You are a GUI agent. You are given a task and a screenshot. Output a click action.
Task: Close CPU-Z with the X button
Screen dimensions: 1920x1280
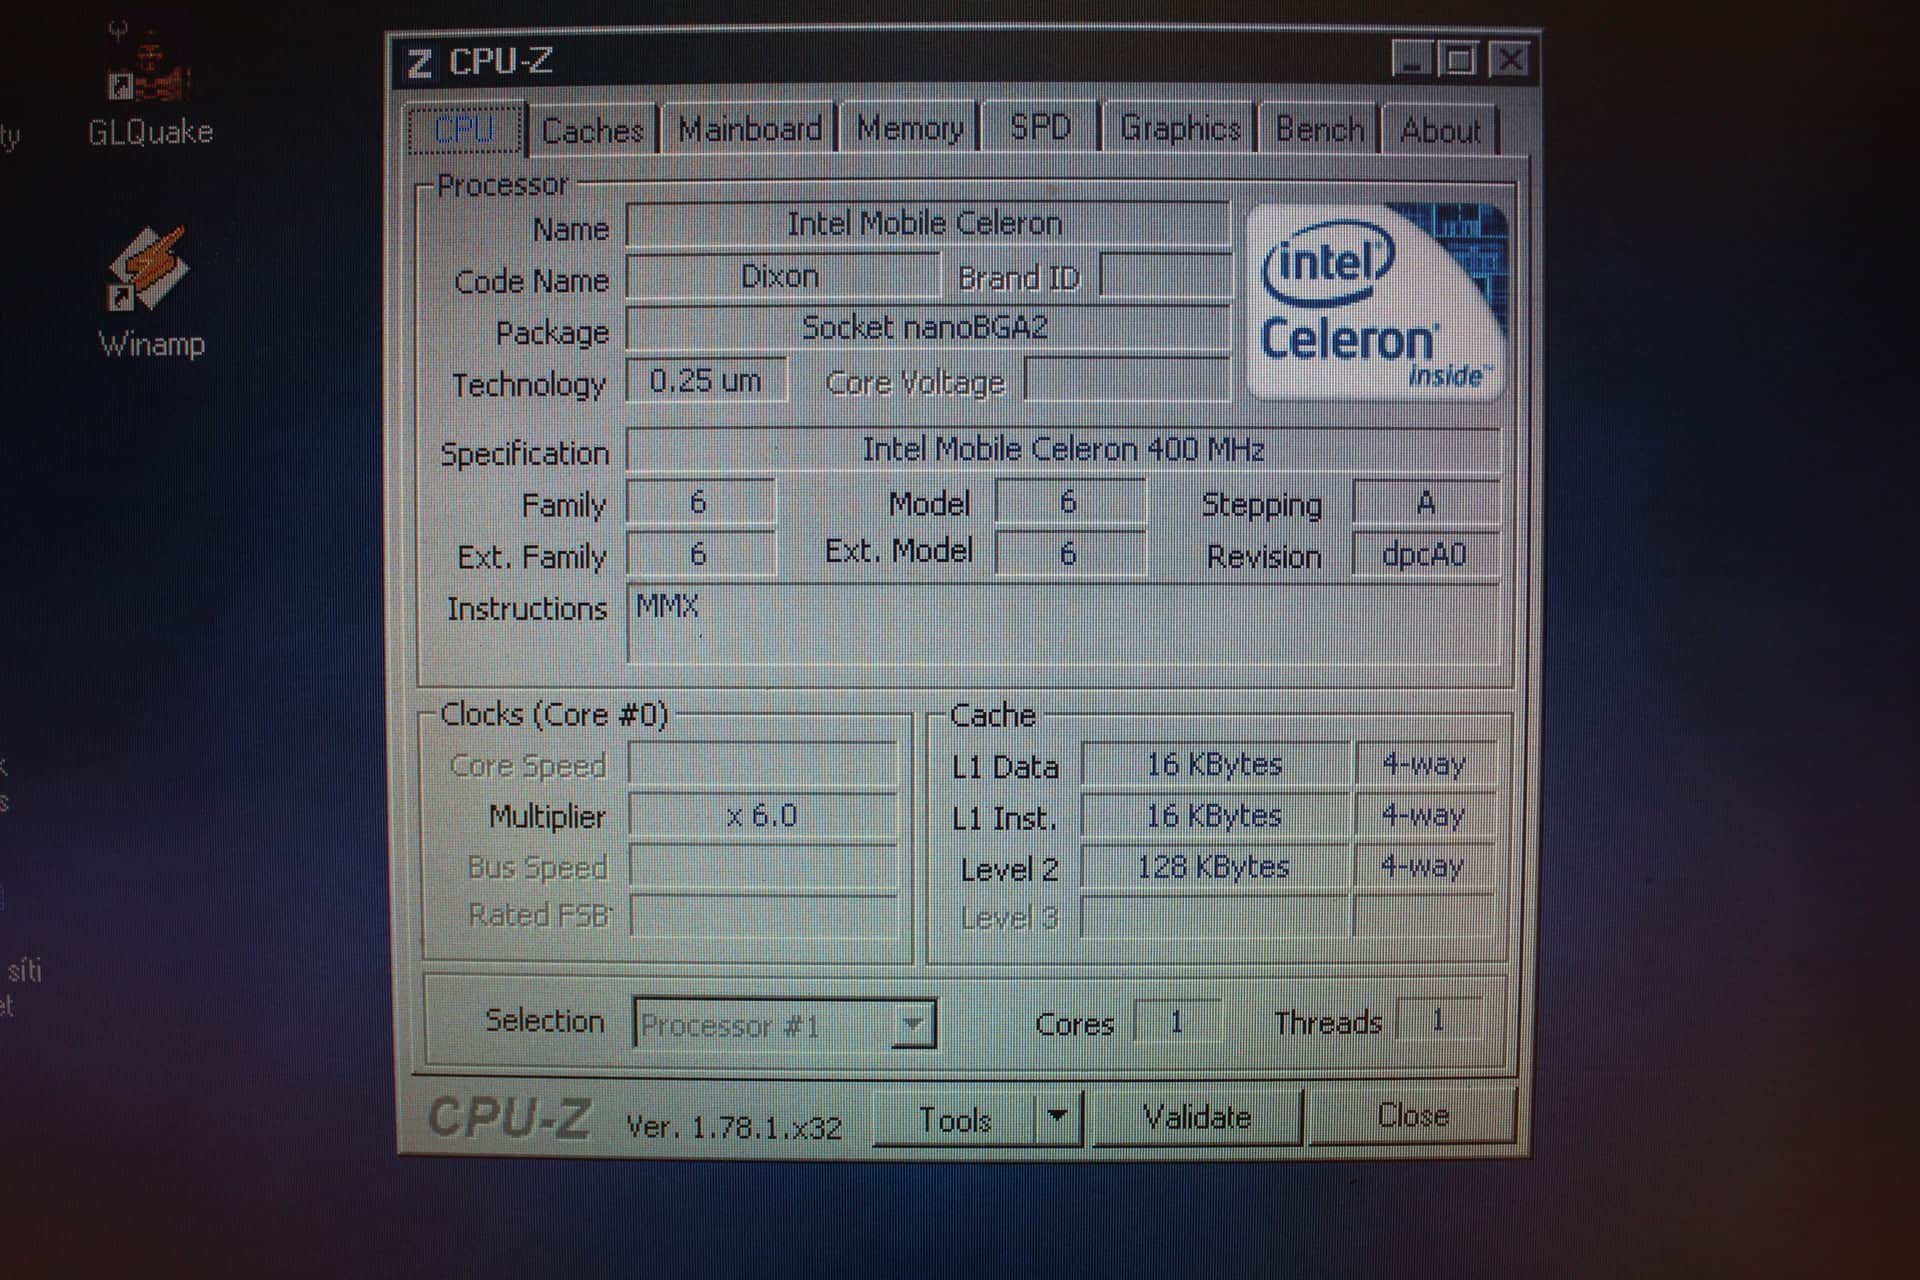click(1510, 60)
